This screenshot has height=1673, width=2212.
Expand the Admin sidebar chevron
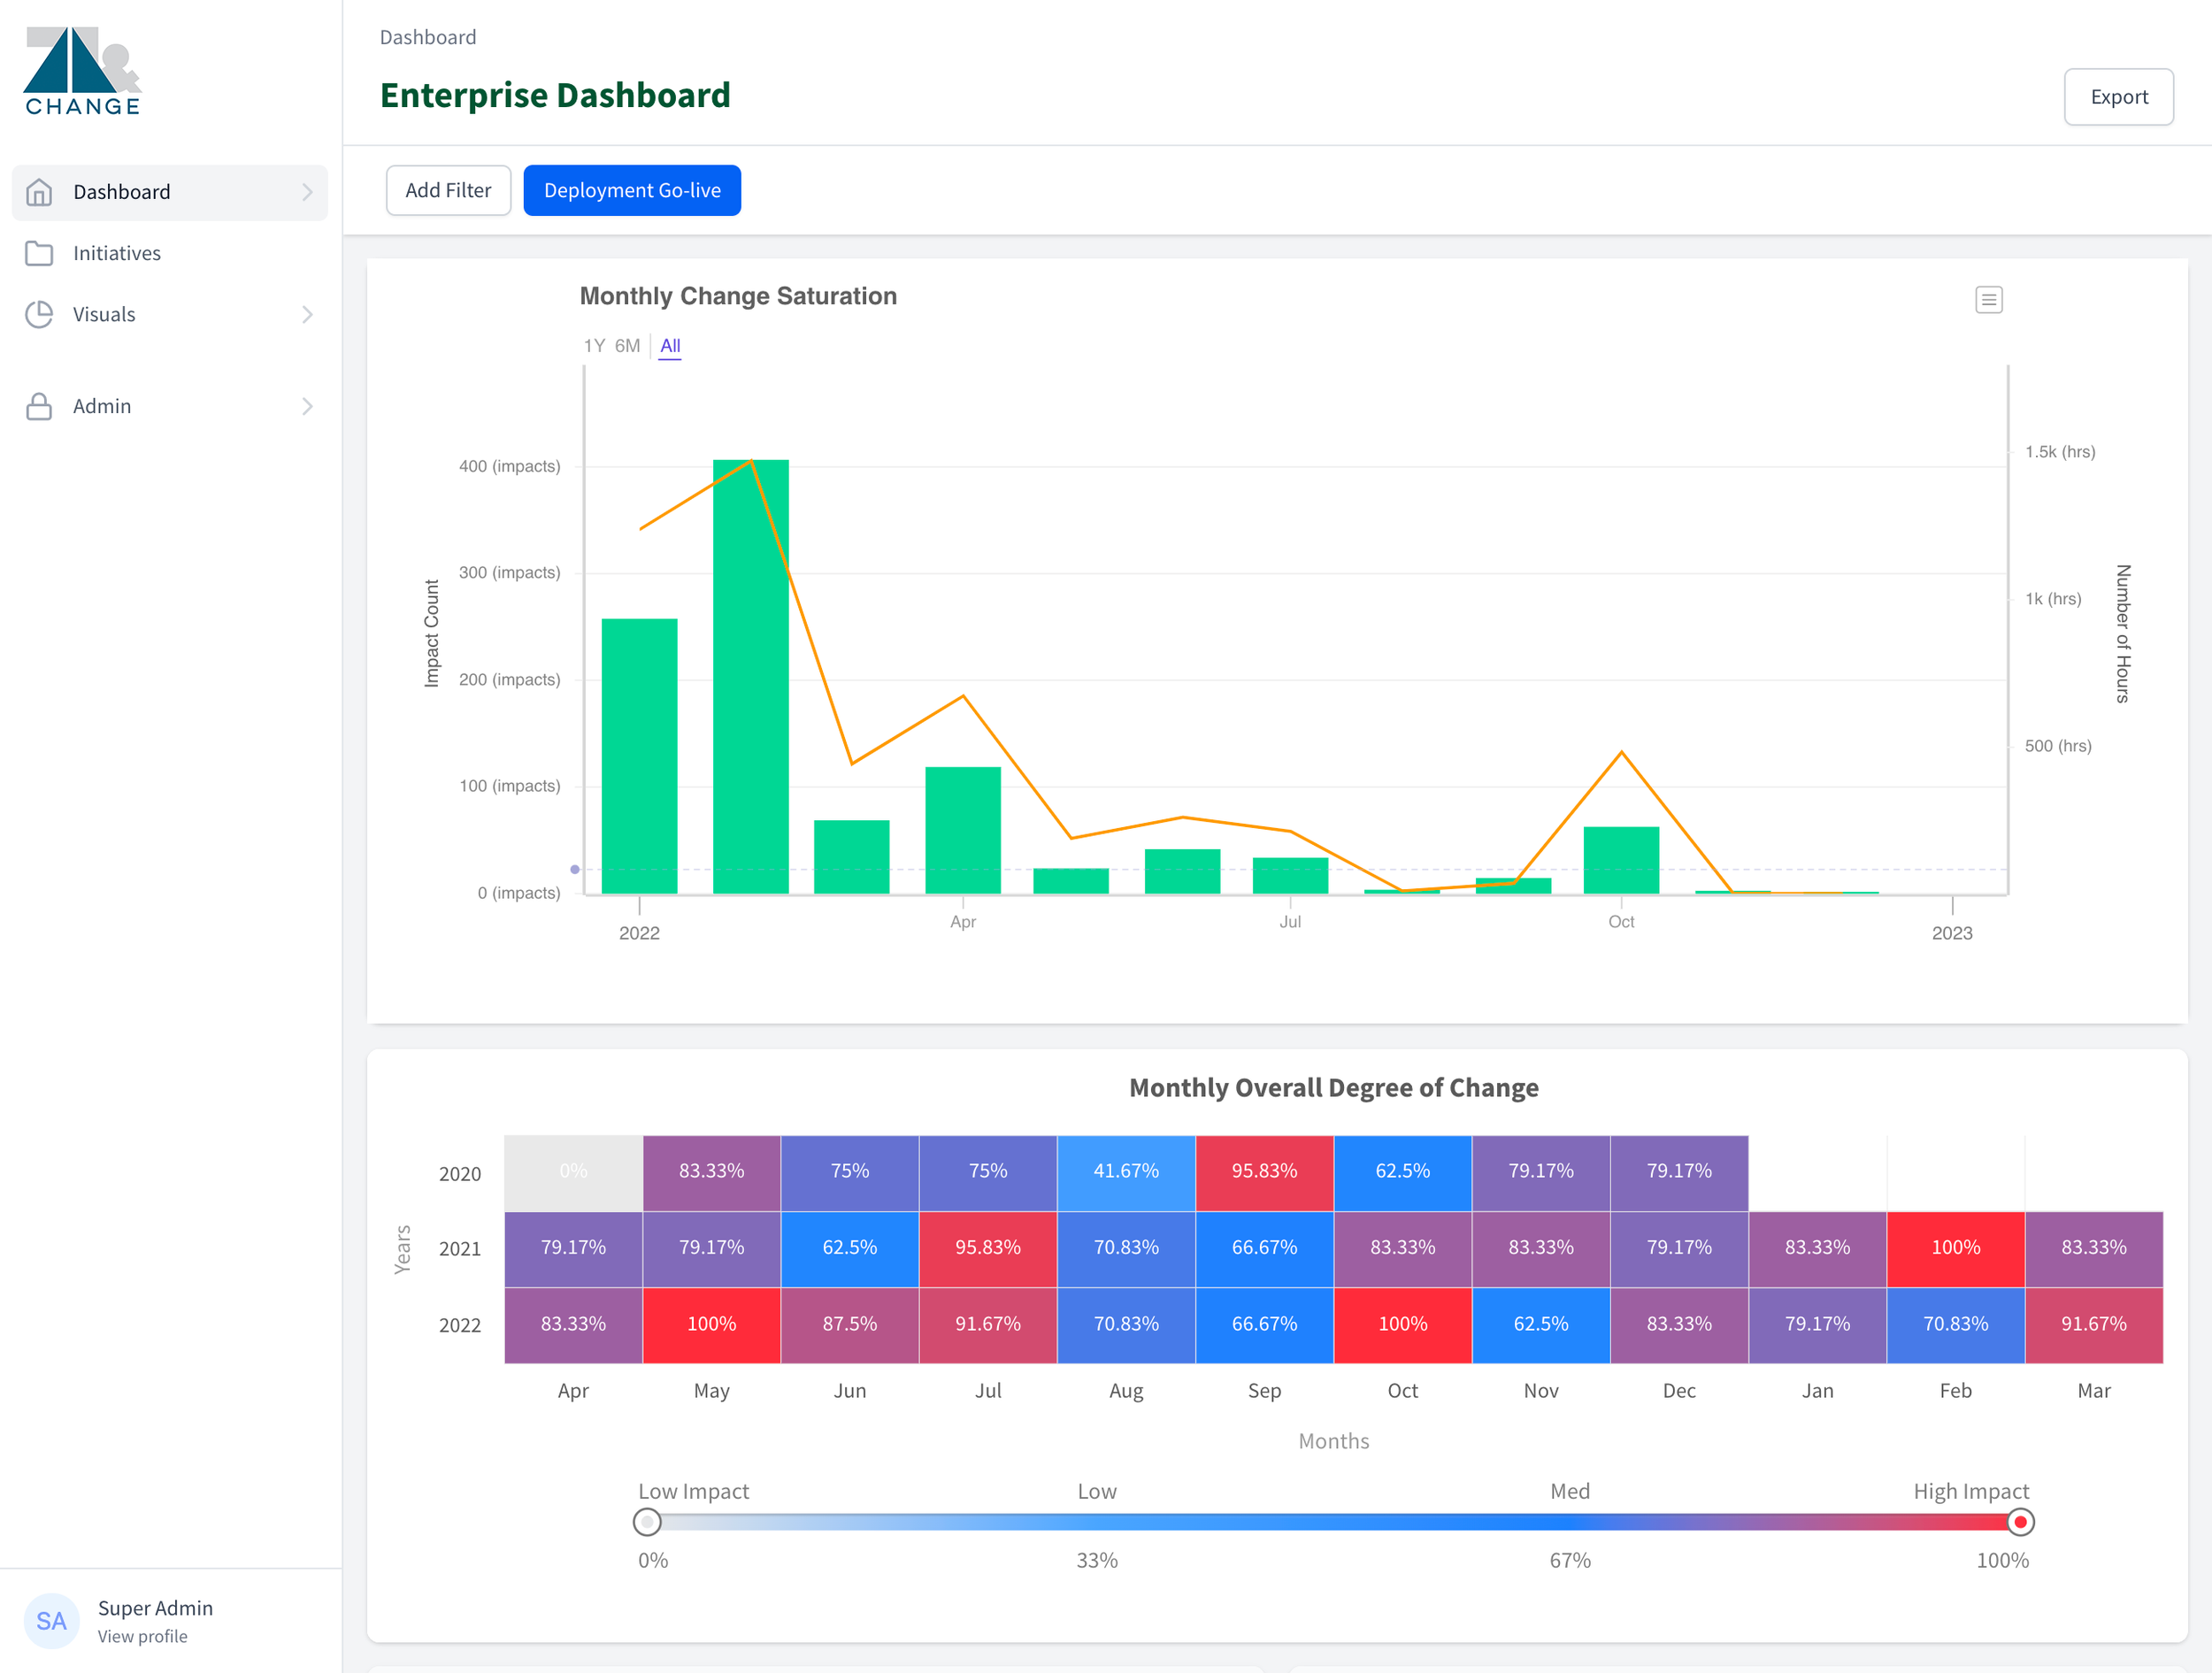coord(307,406)
